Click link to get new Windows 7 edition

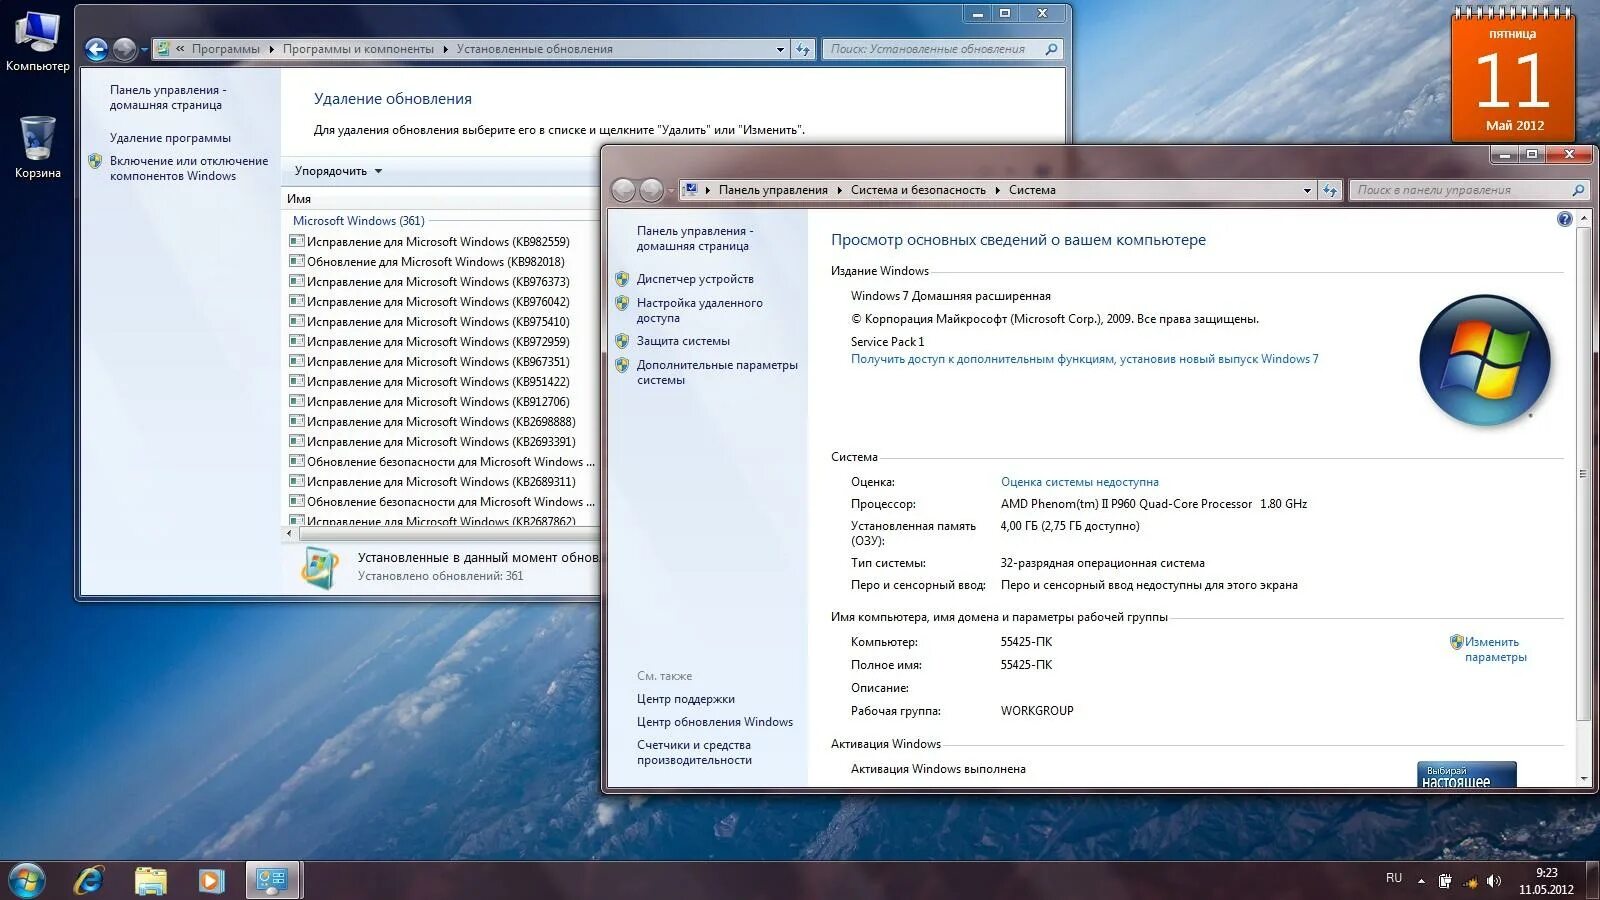pyautogui.click(x=1085, y=359)
